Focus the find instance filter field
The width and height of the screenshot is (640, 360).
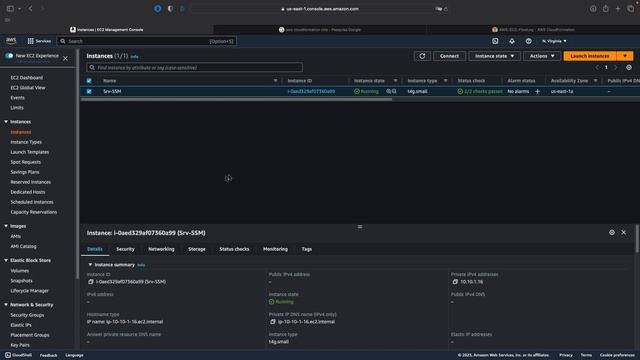point(195,67)
